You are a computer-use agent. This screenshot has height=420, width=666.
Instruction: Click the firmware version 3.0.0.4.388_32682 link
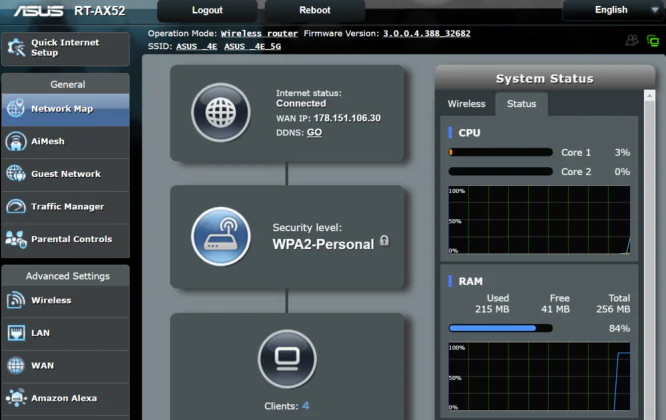[x=427, y=34]
